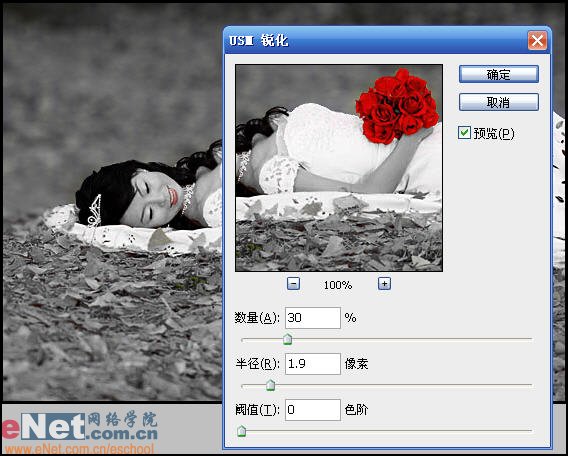This screenshot has height=456, width=568.
Task: Toggle the 预览(P) preview checkbox
Action: pos(464,133)
